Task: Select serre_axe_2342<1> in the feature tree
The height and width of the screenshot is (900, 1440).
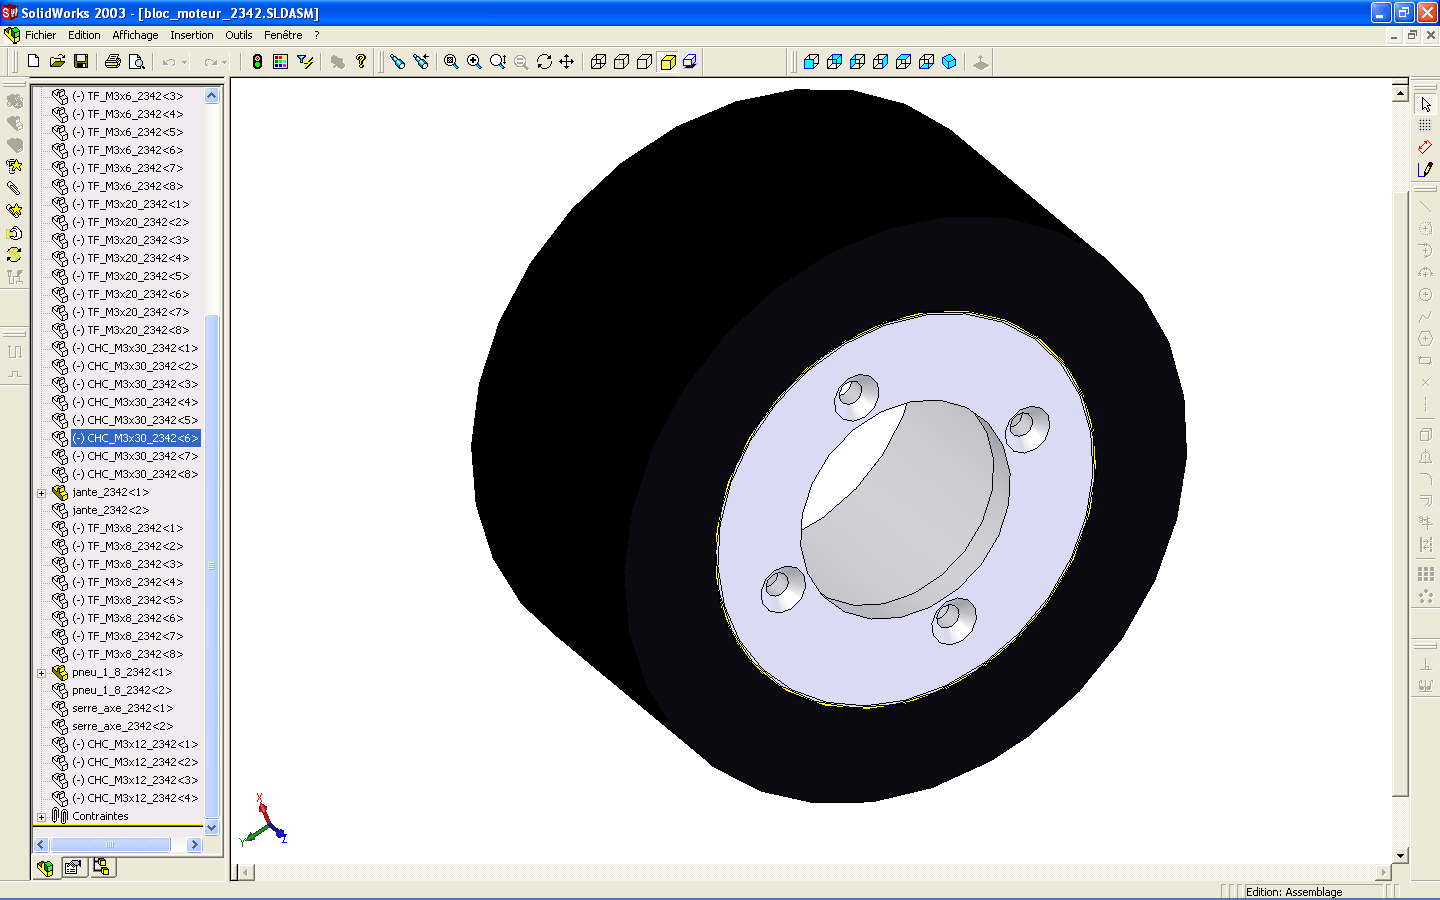Action: 122,708
